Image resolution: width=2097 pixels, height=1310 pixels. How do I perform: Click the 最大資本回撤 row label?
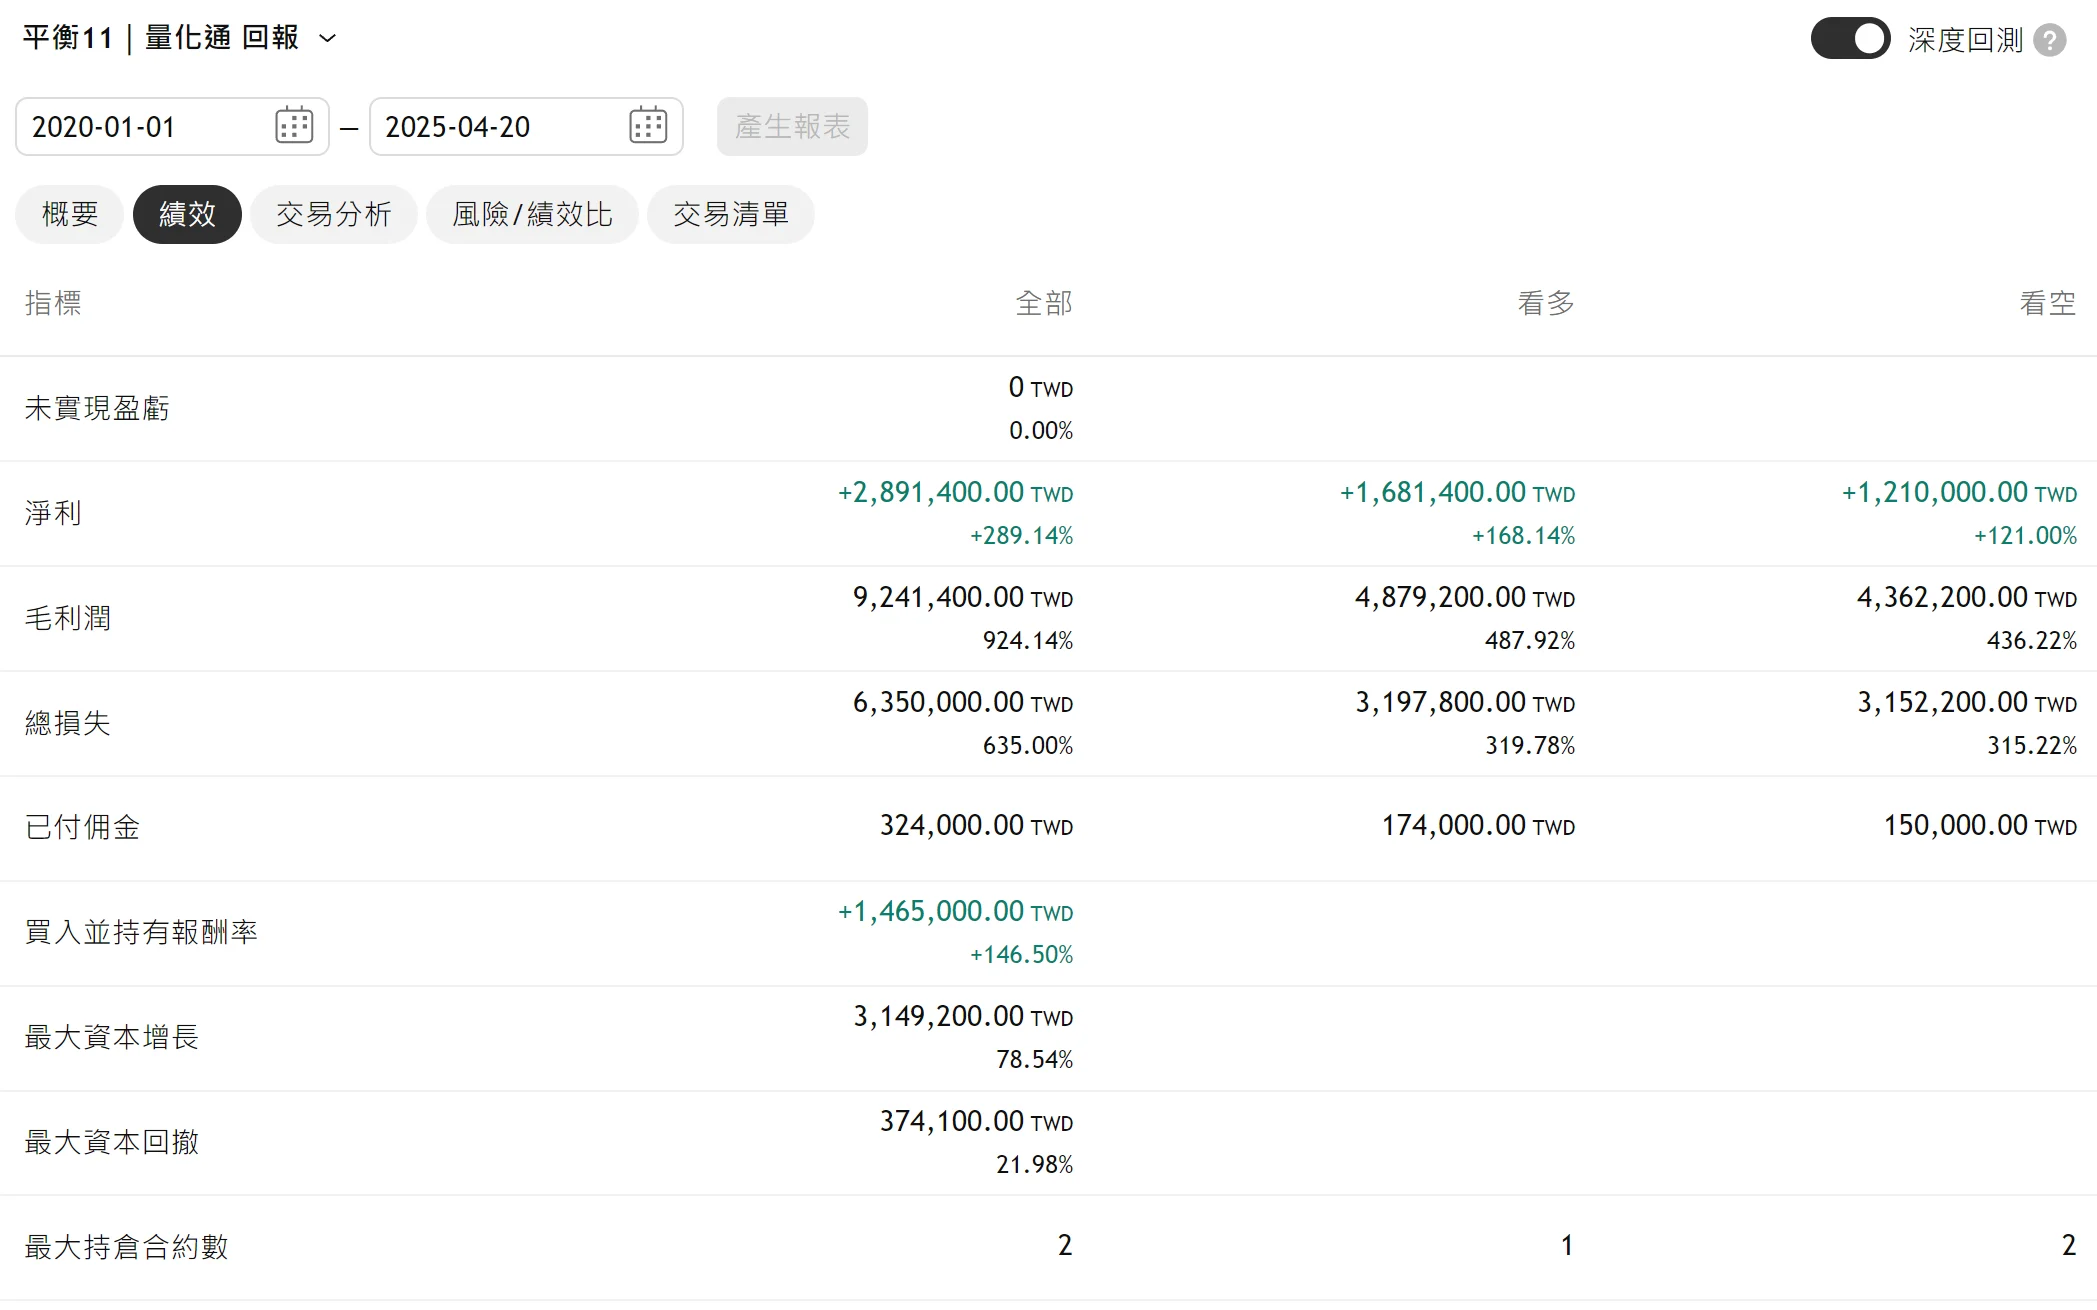[112, 1142]
